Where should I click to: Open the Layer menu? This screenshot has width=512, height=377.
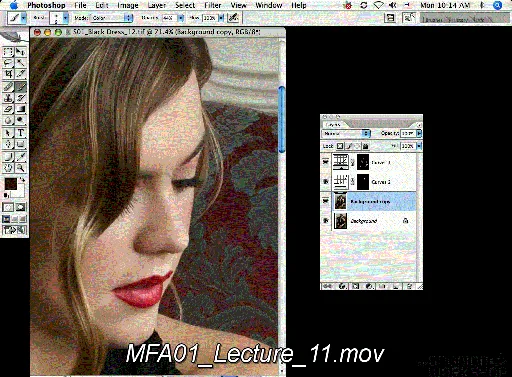point(157,5)
